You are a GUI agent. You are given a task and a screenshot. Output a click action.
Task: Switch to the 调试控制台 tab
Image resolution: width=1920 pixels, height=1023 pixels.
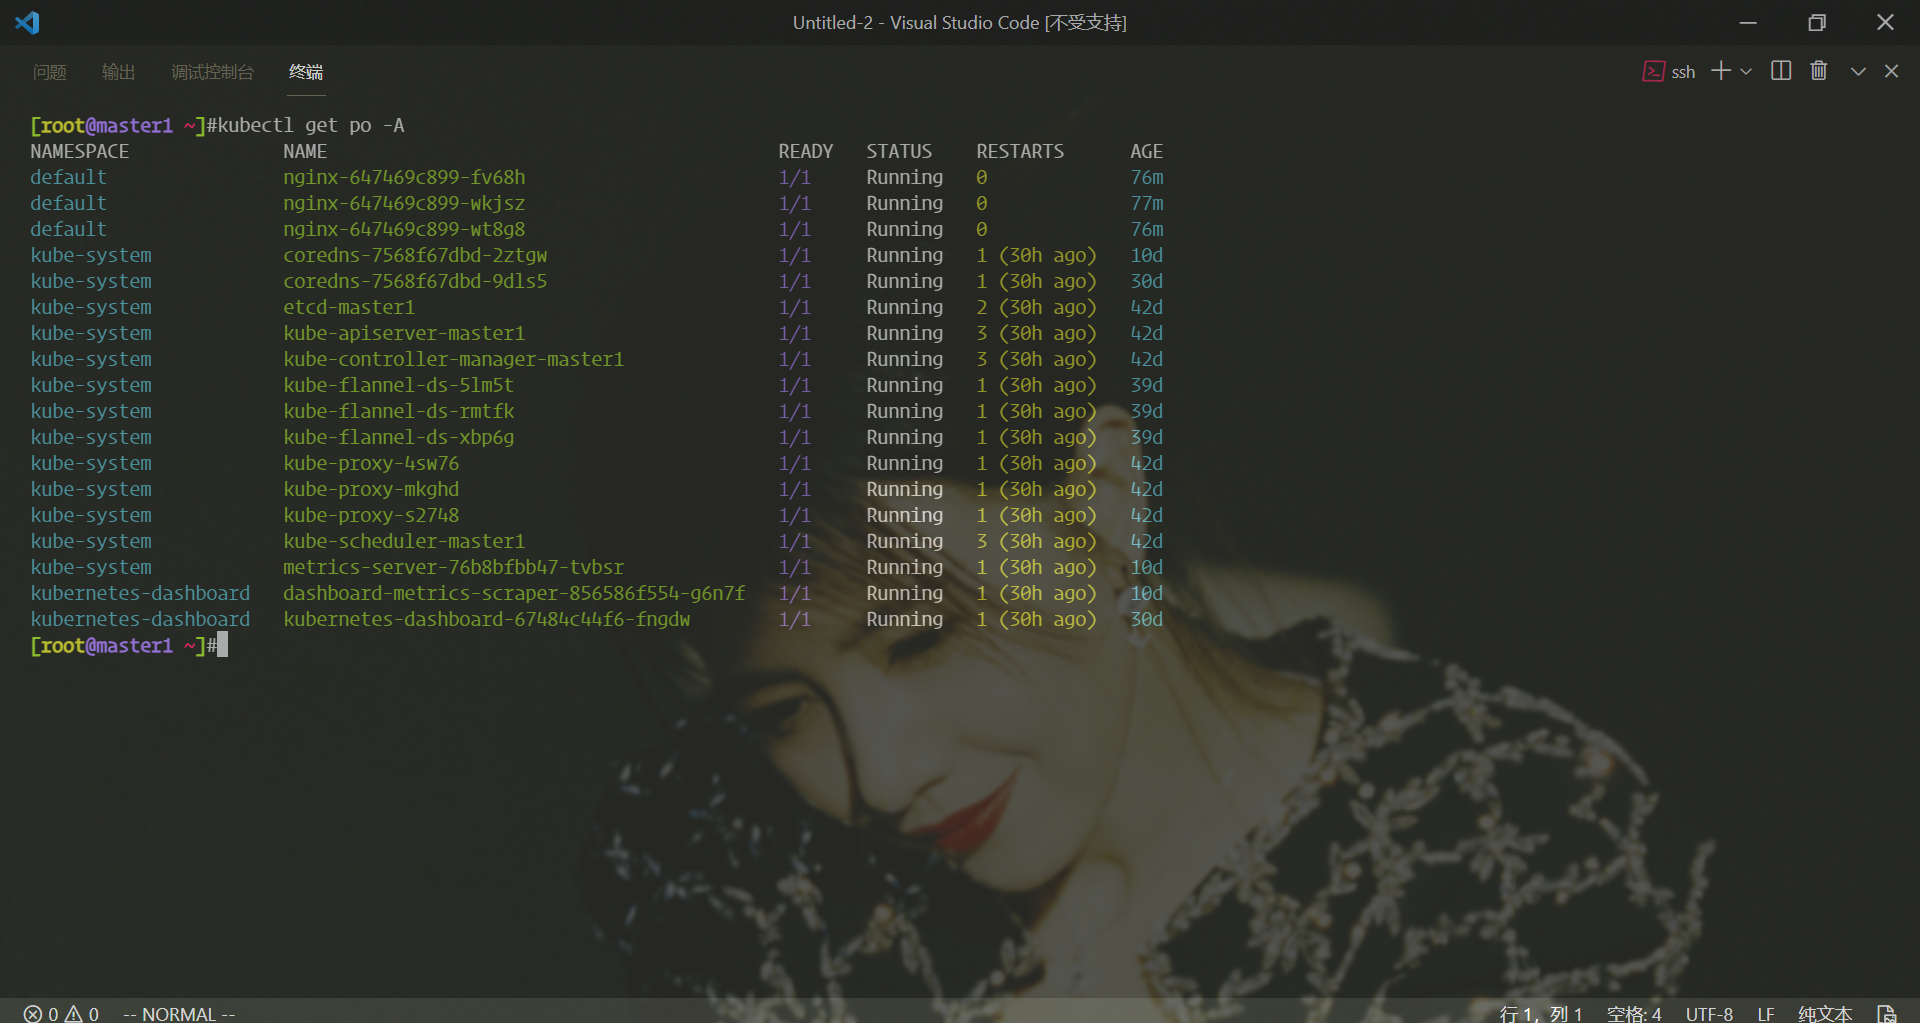pyautogui.click(x=212, y=72)
